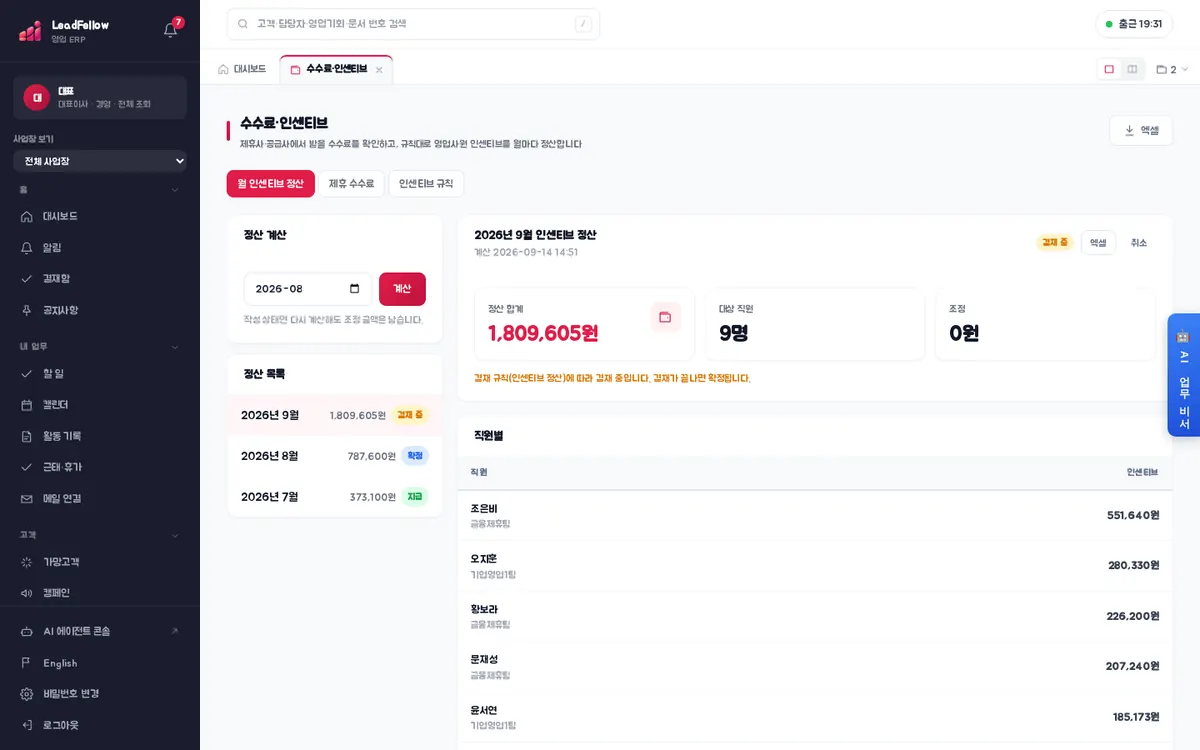Screen dimensions: 1200x750
Task: Click the 오지훈 employee row
Action: [815, 566]
